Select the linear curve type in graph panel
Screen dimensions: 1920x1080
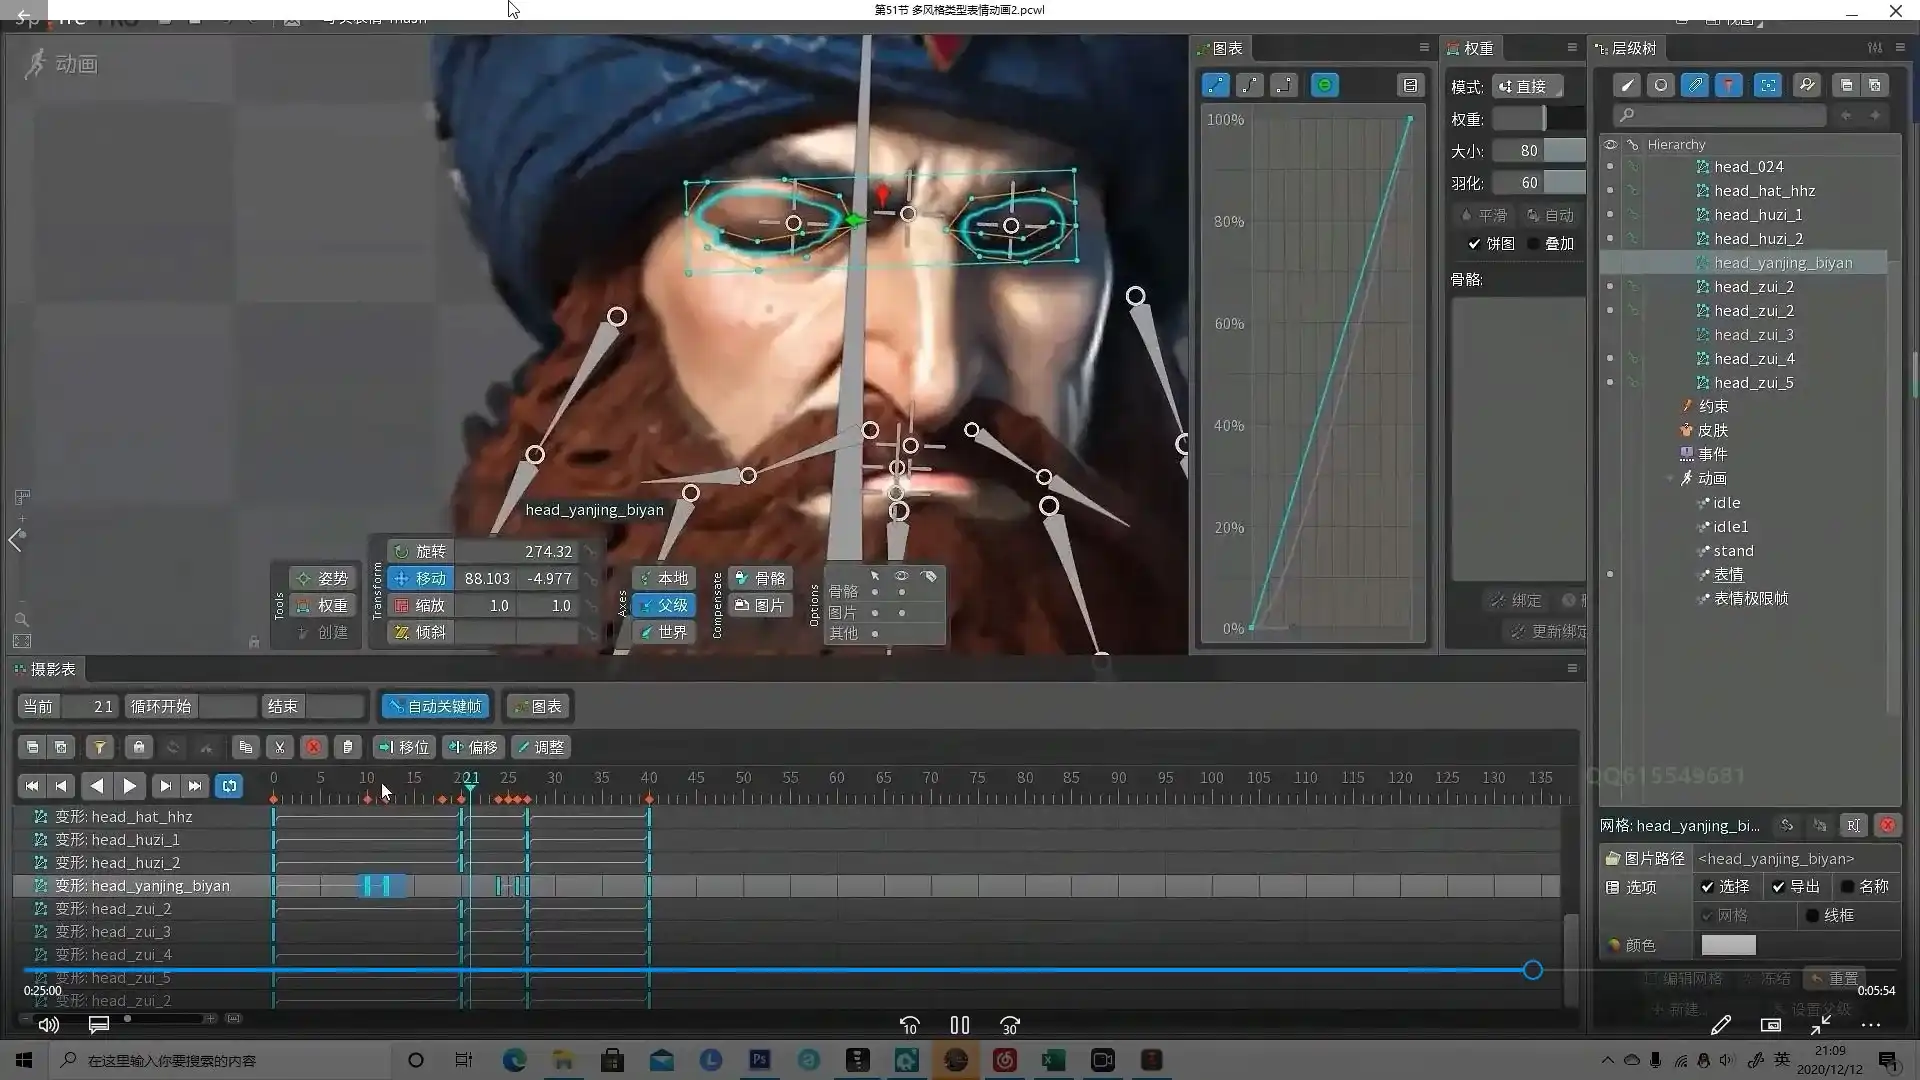coord(1215,86)
